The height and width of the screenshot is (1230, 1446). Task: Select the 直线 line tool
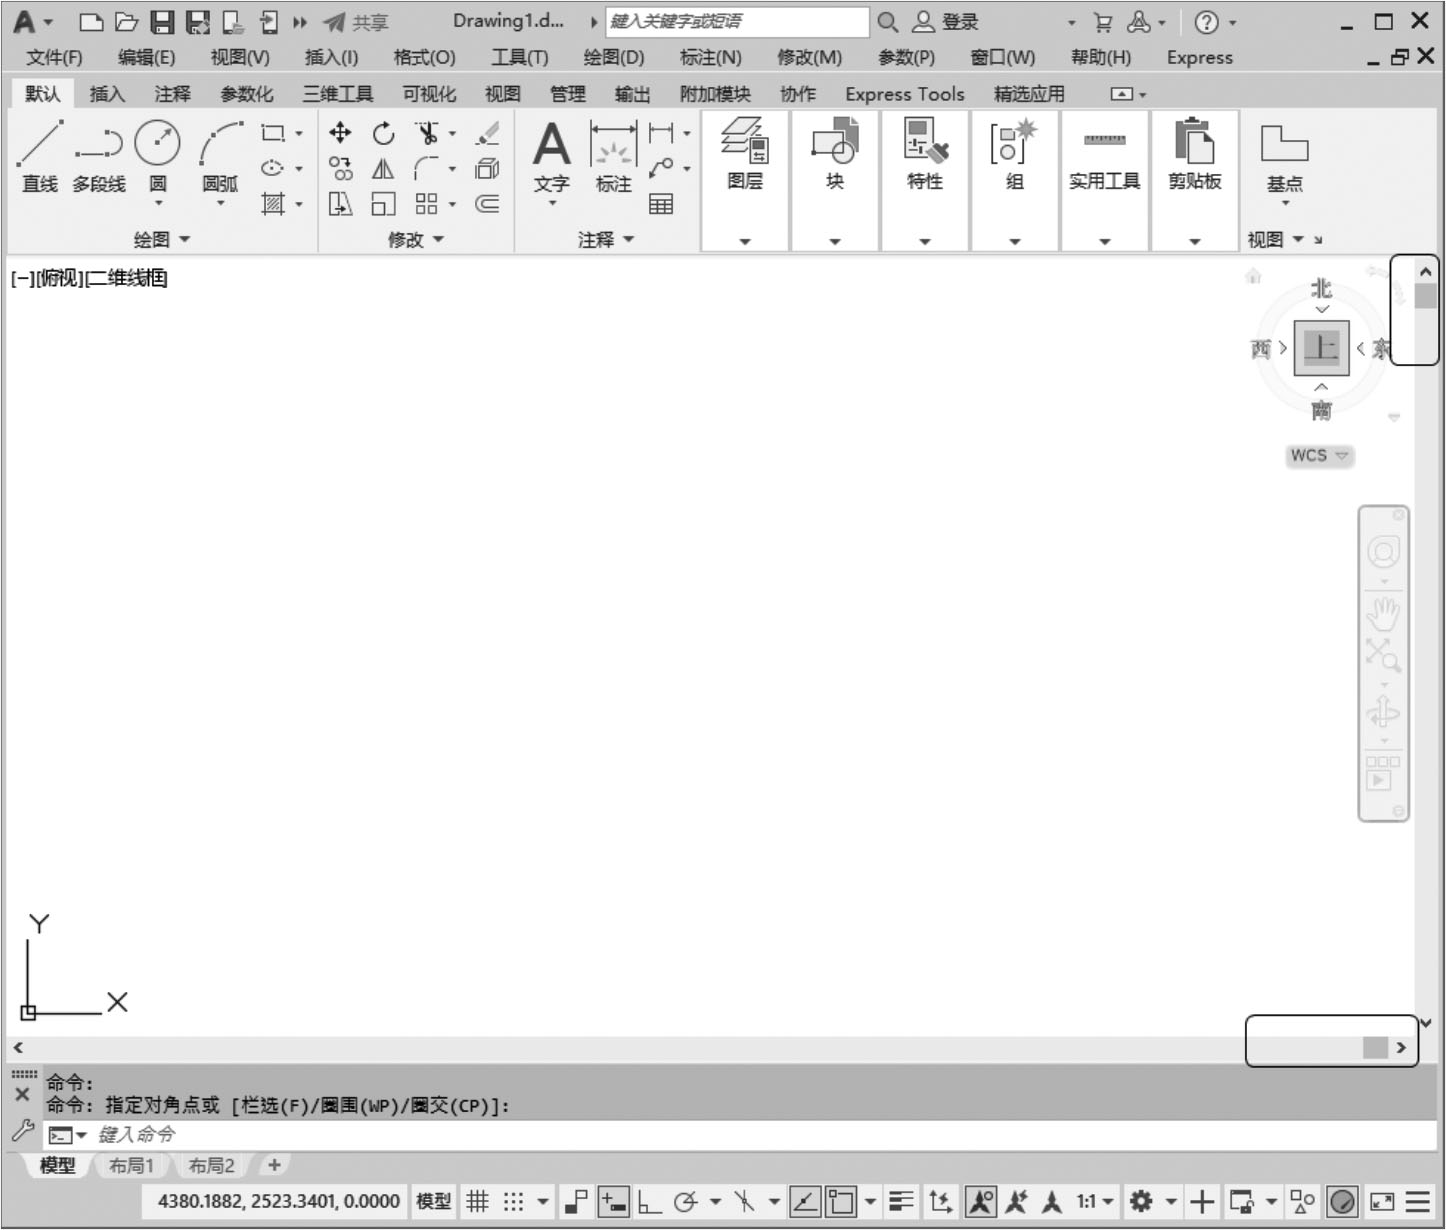(x=40, y=155)
